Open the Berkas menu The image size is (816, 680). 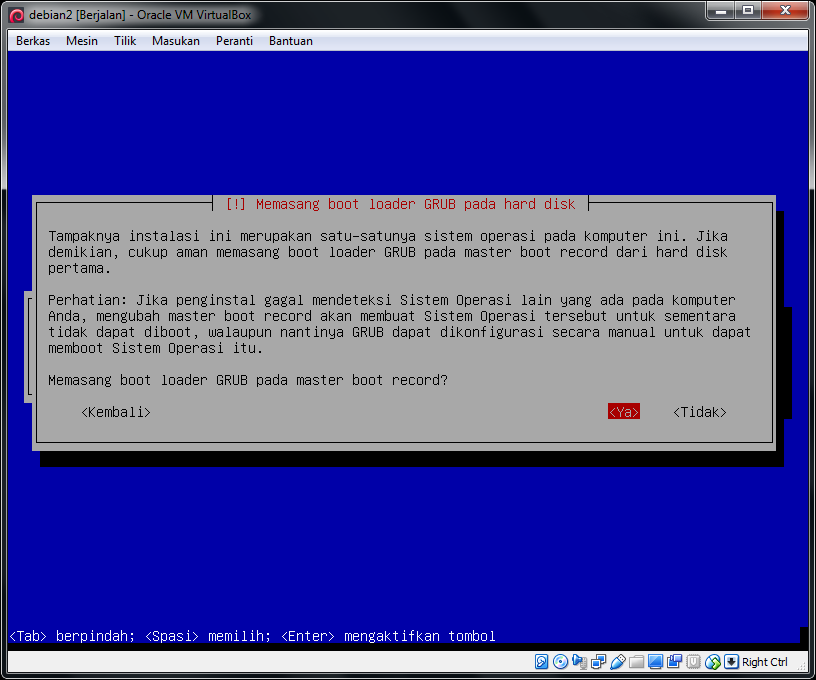[33, 41]
